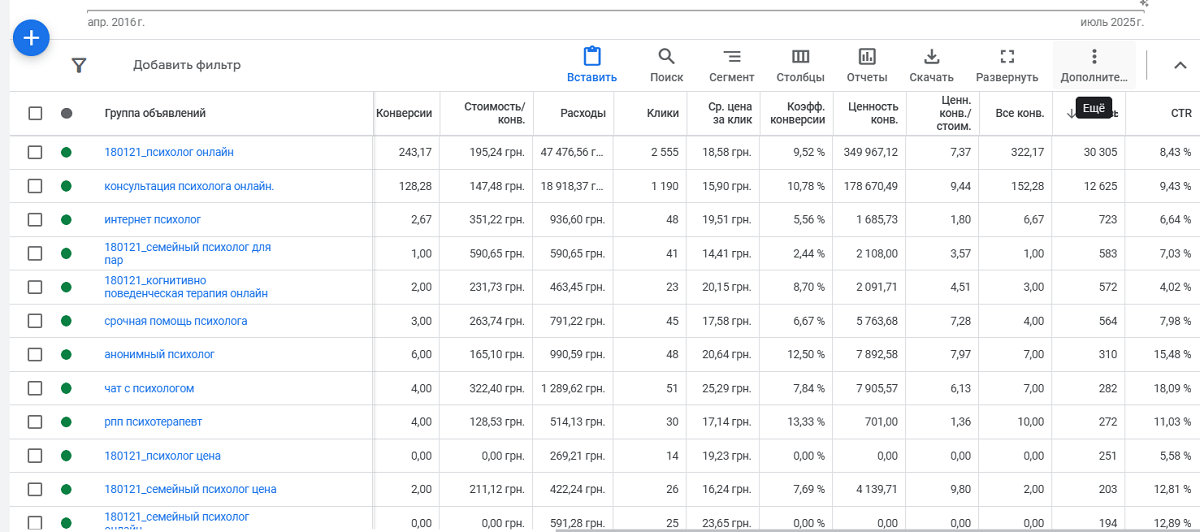This screenshot has width=1200, height=532.
Task: Click the Добавить фильтр input field
Action: click(x=187, y=65)
